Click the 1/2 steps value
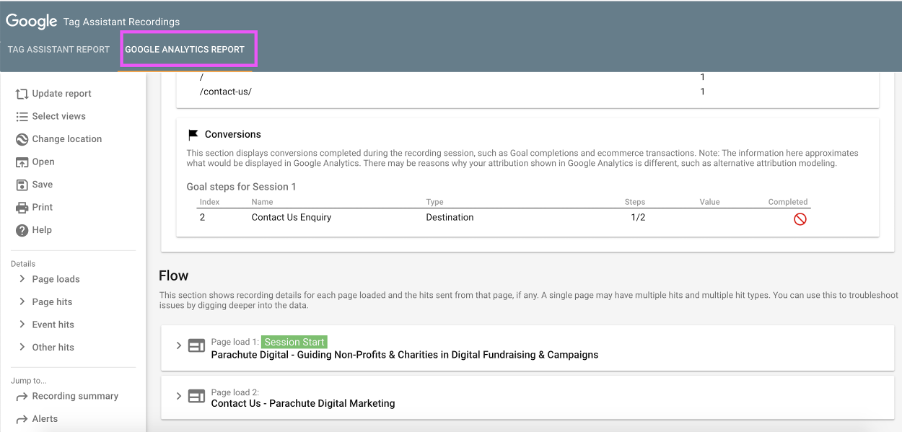Image resolution: width=902 pixels, height=432 pixels. (638, 217)
